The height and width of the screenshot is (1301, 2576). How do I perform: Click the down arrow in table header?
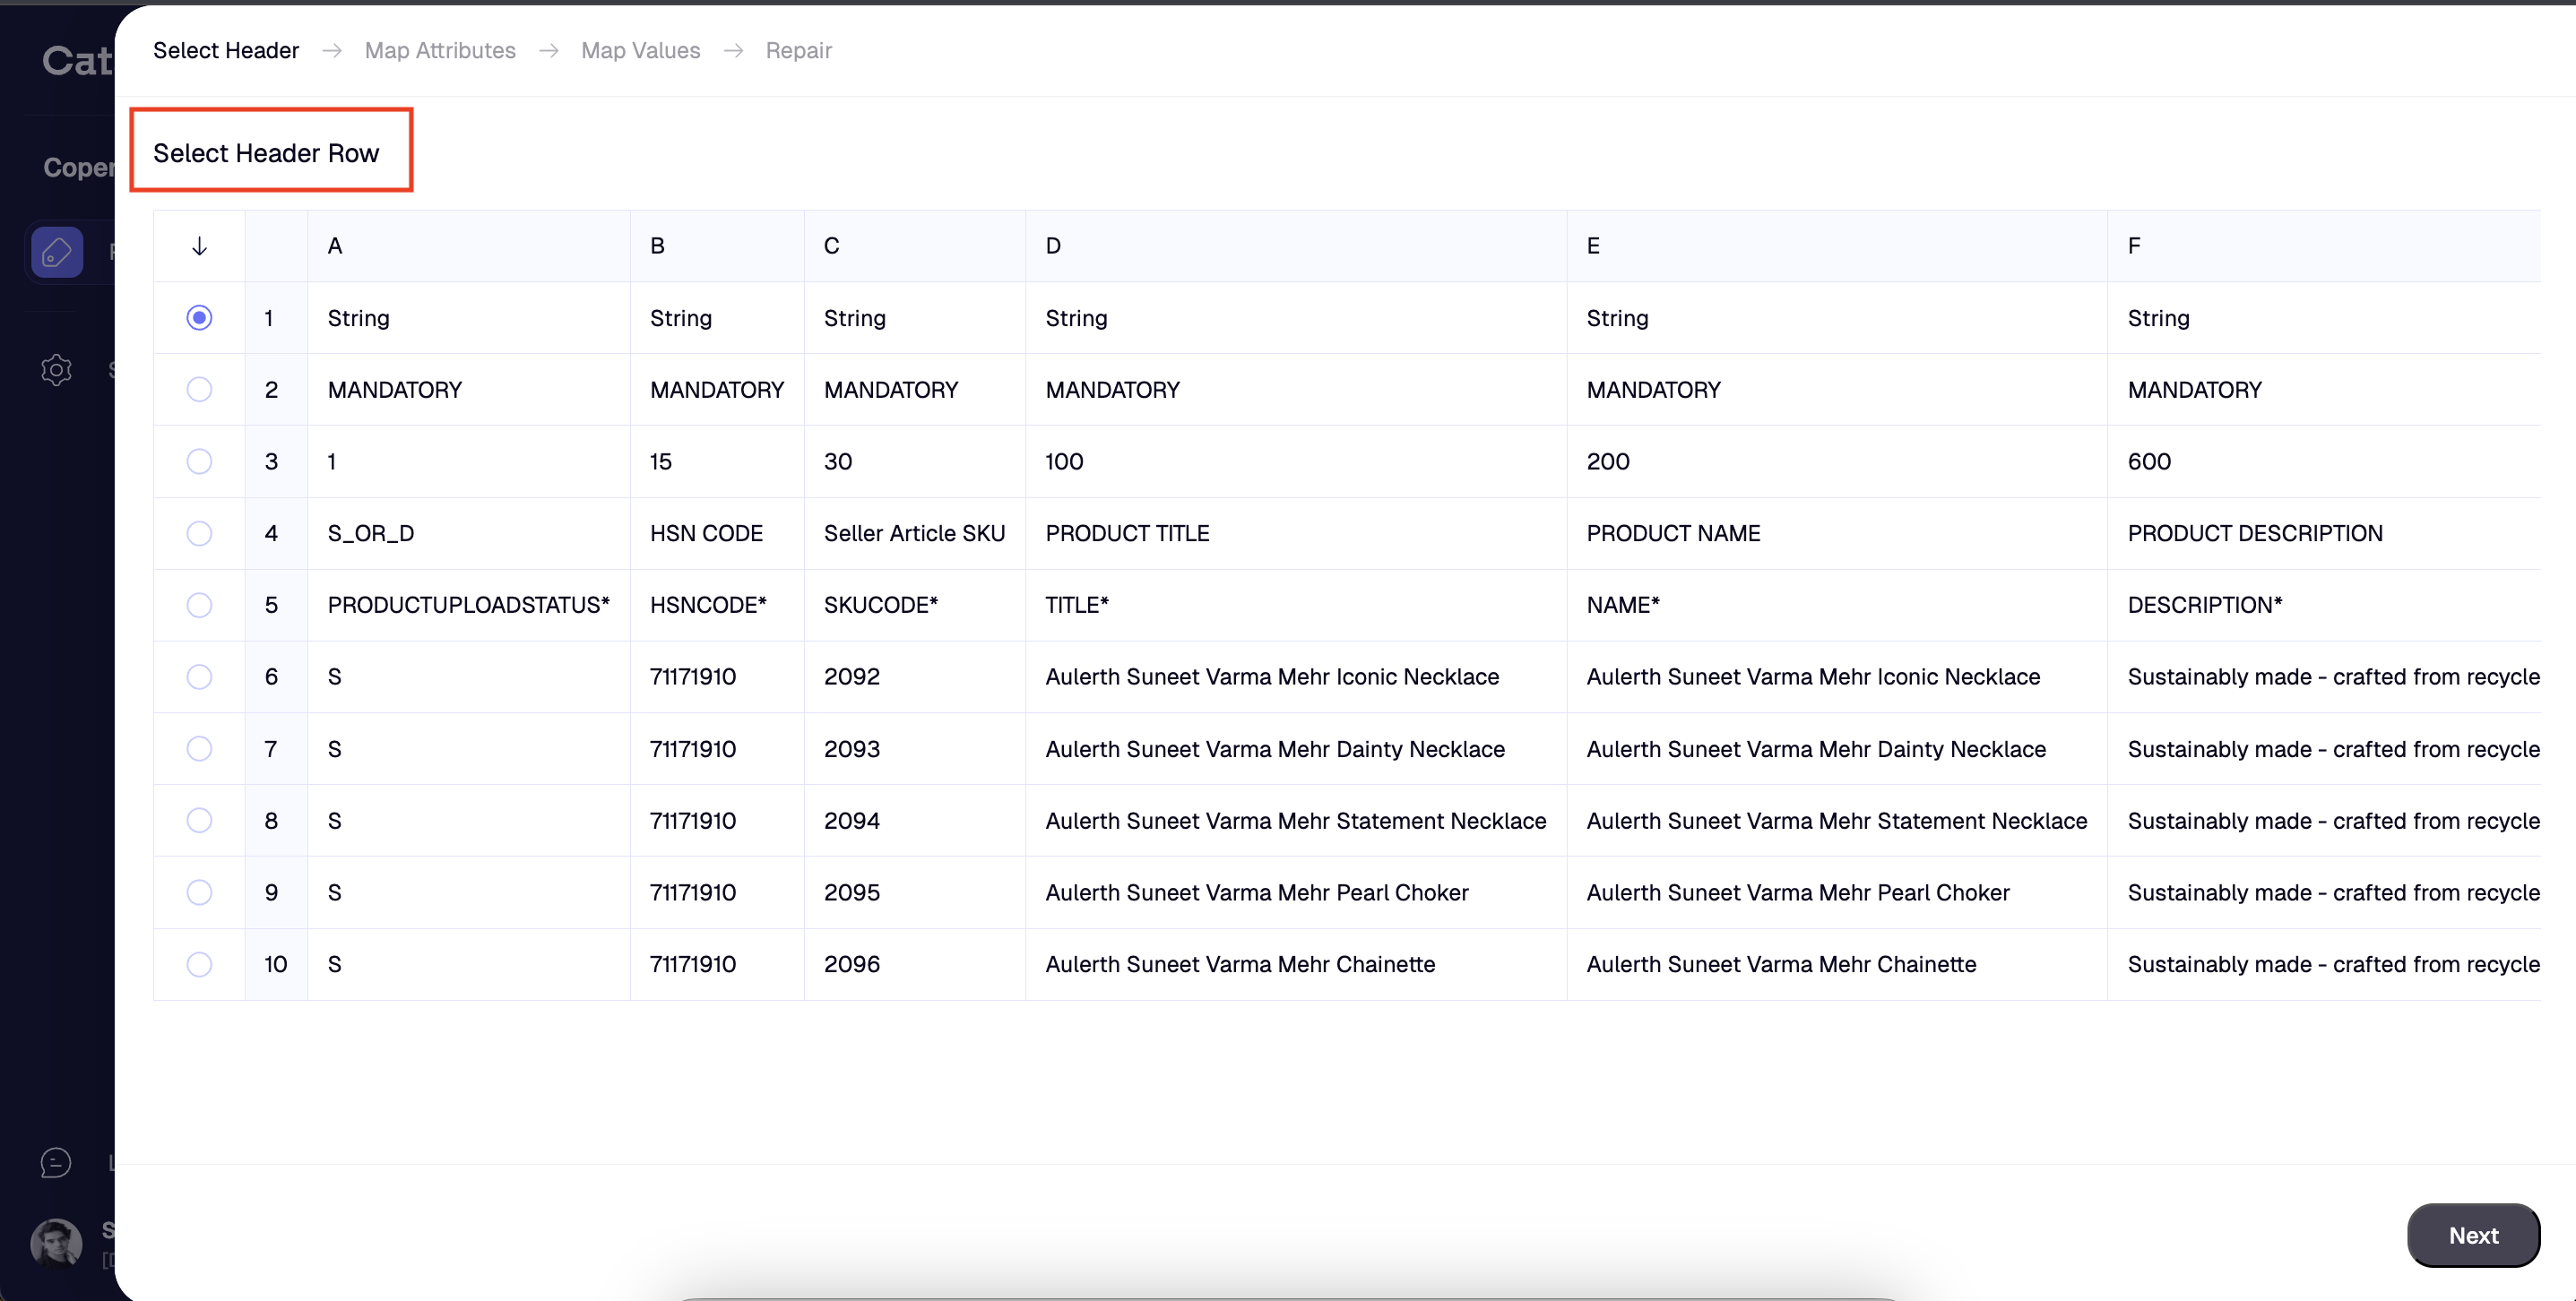pos(199,246)
